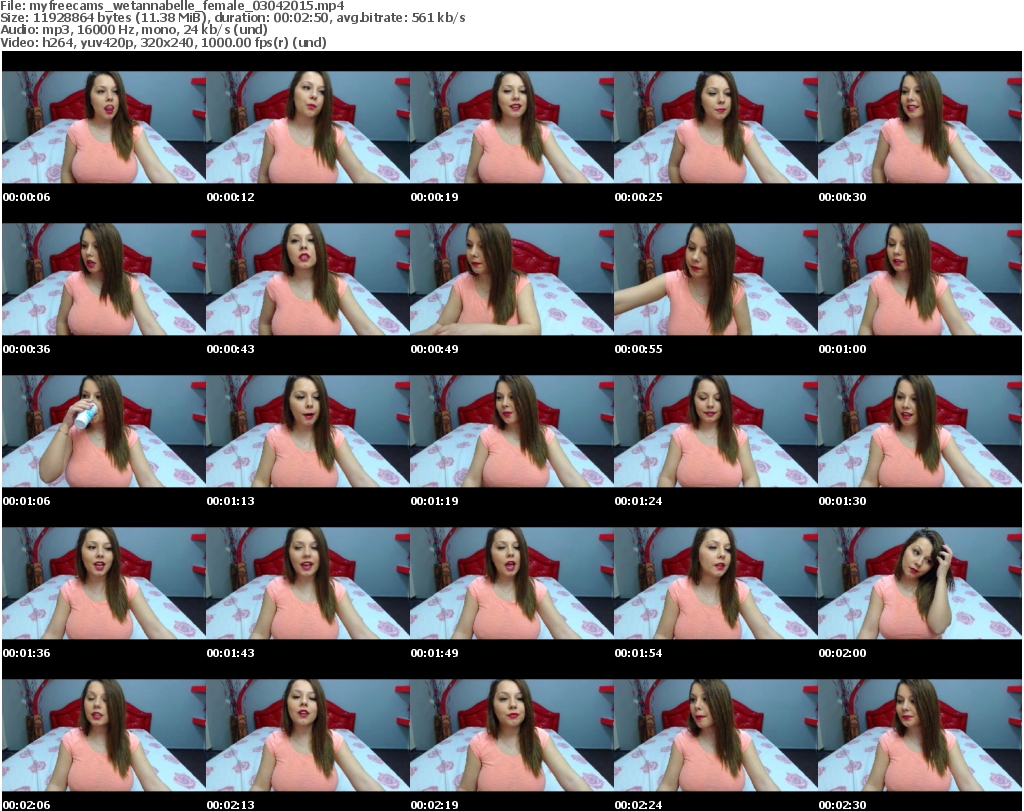Open the thumbnail with hand in hair at 00:02:00
Image resolution: width=1024 pixels, height=811 pixels.
point(919,583)
